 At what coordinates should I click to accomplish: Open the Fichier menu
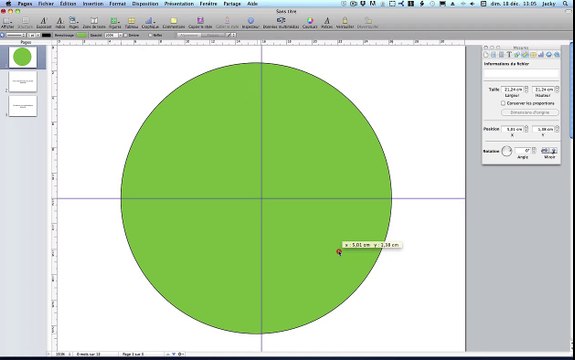click(46, 4)
